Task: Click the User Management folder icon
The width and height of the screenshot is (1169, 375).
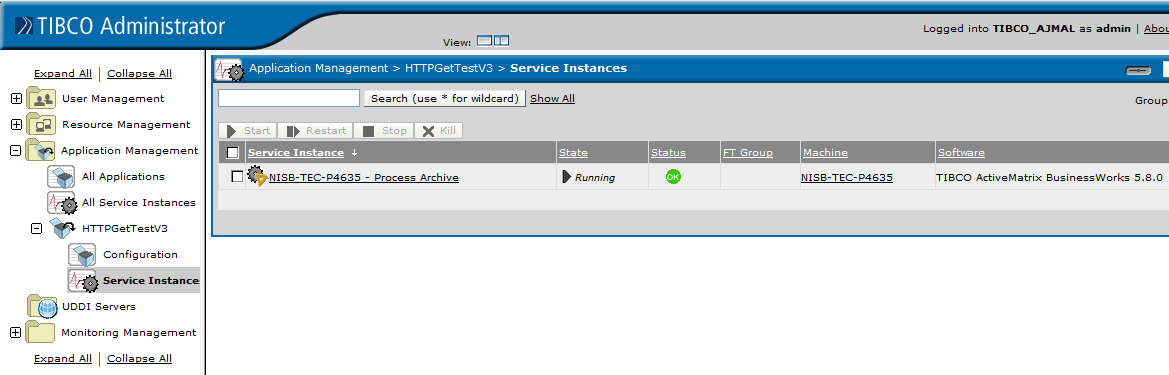Action: point(41,98)
